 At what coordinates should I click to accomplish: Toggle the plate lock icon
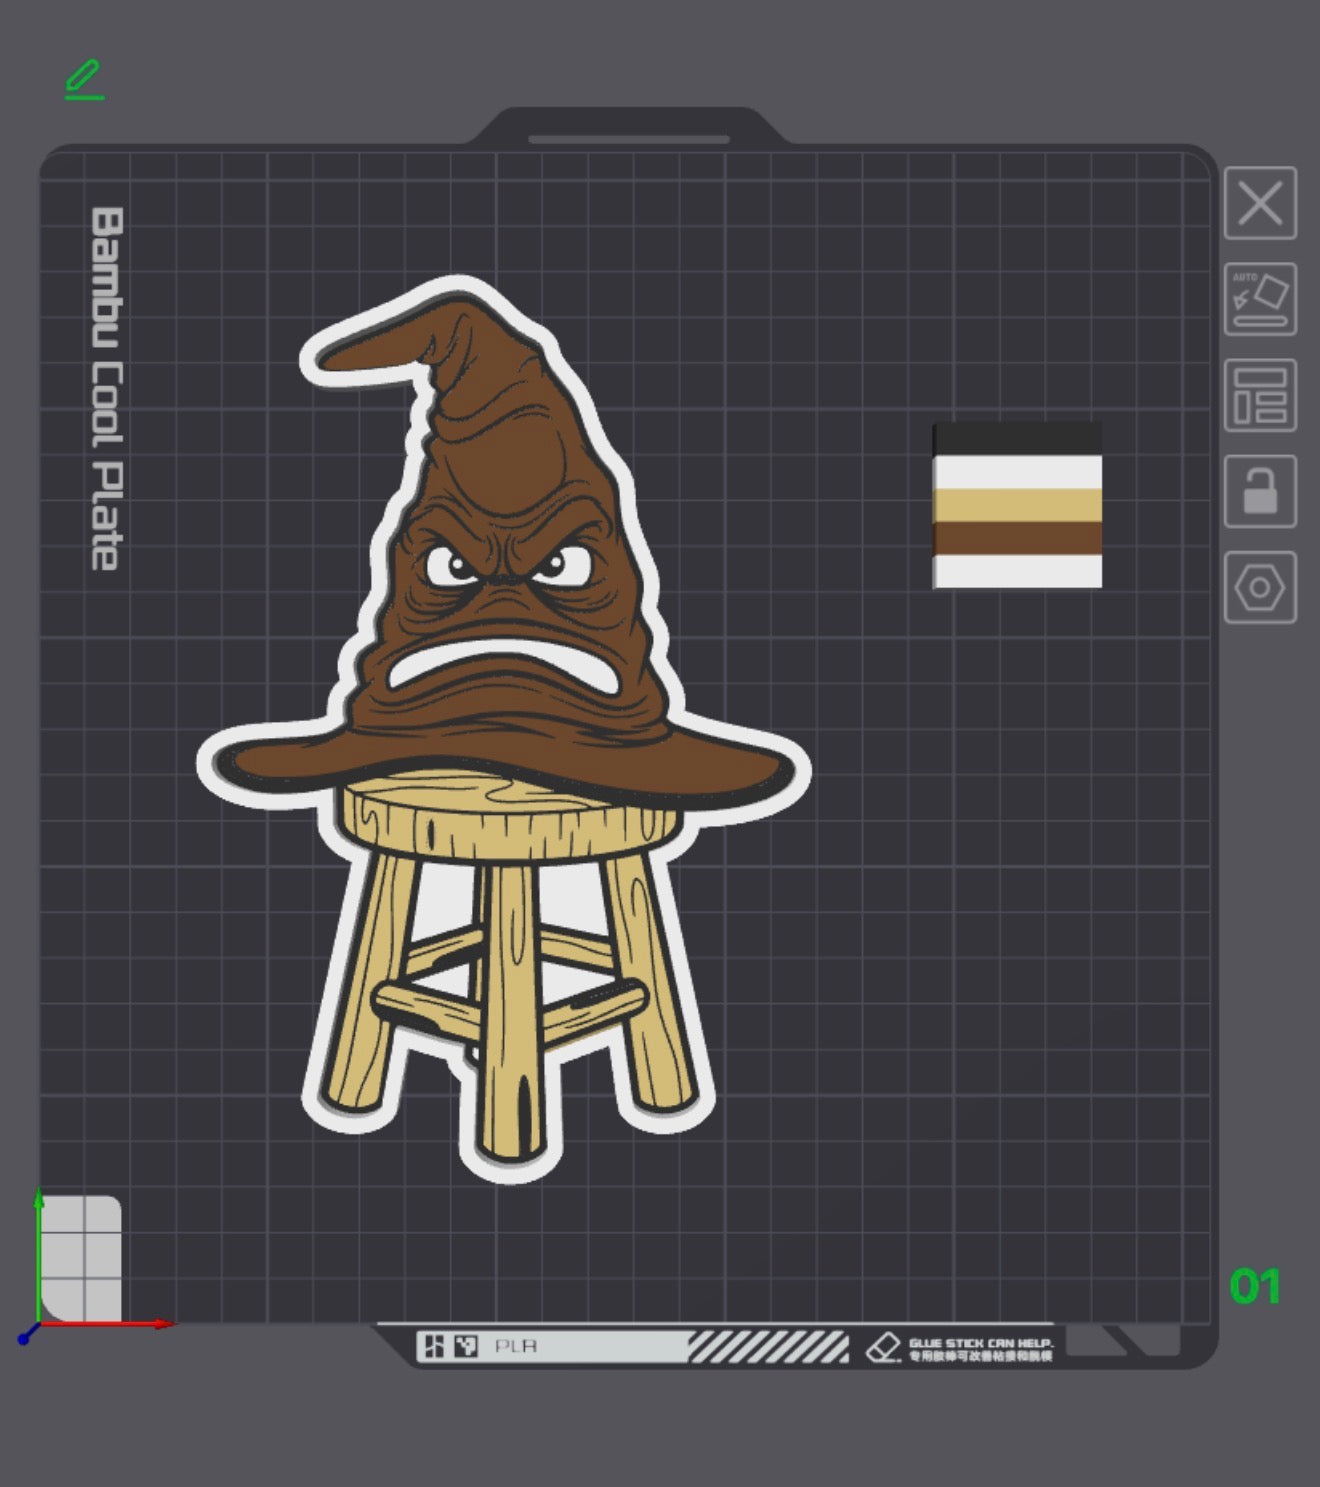[1260, 491]
